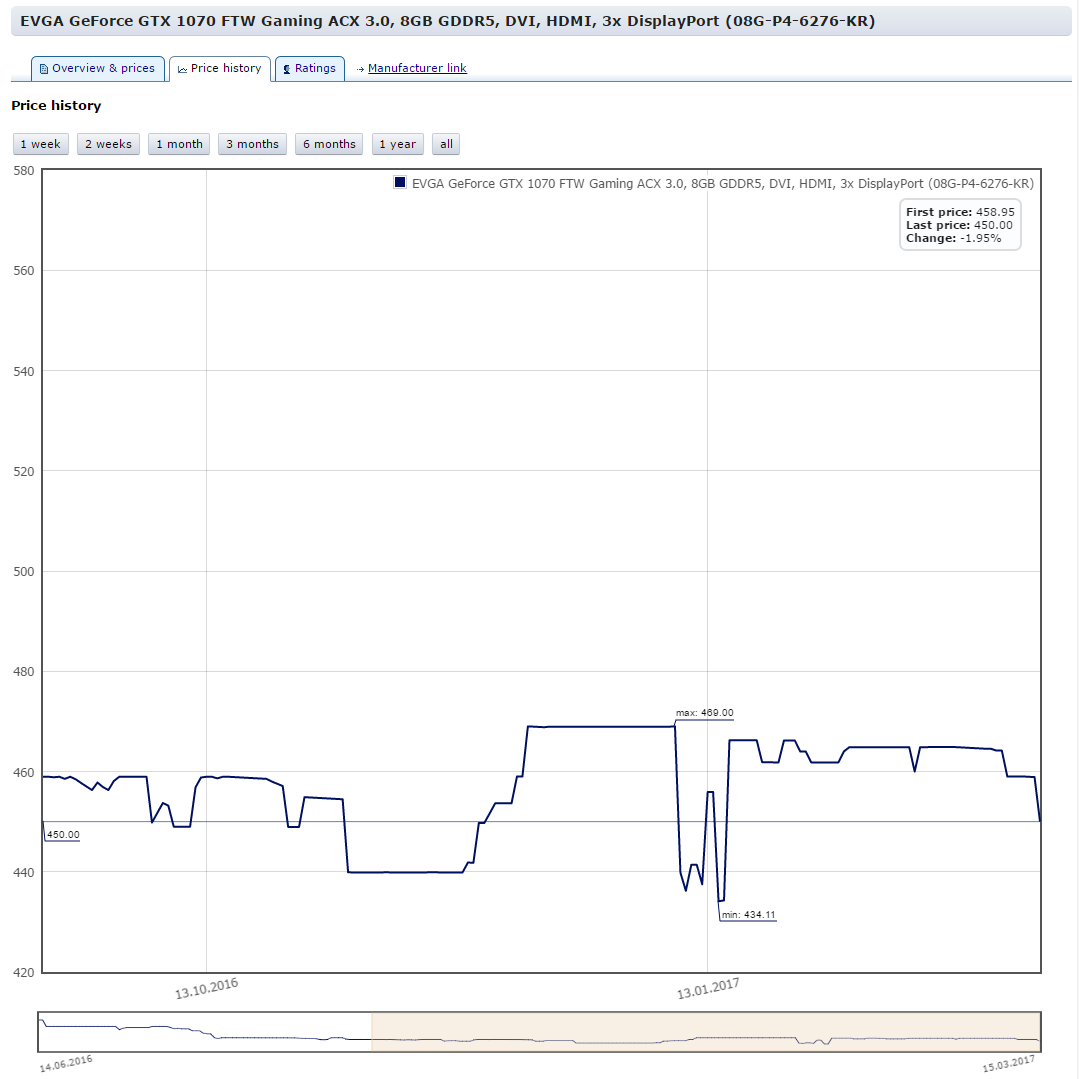Select the 3 months range button
This screenshot has height=1079, width=1079.
point(253,144)
